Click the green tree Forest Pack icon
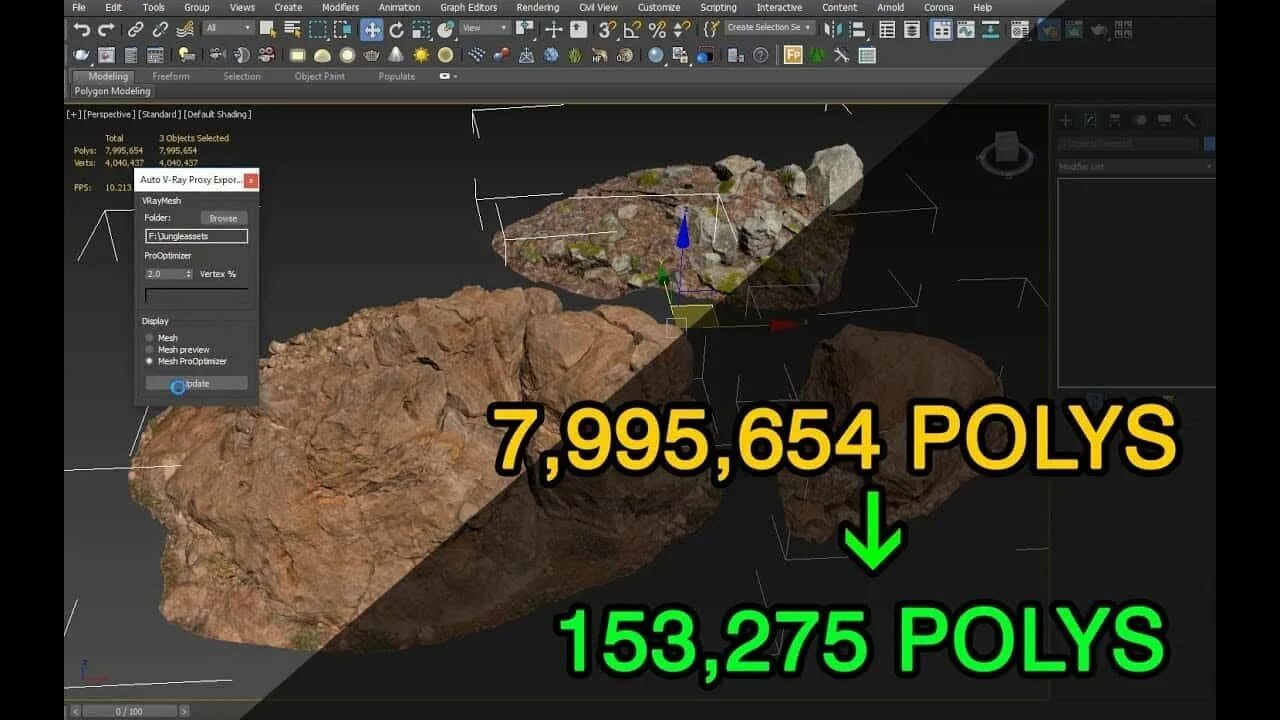The width and height of the screenshot is (1280, 720). [817, 55]
